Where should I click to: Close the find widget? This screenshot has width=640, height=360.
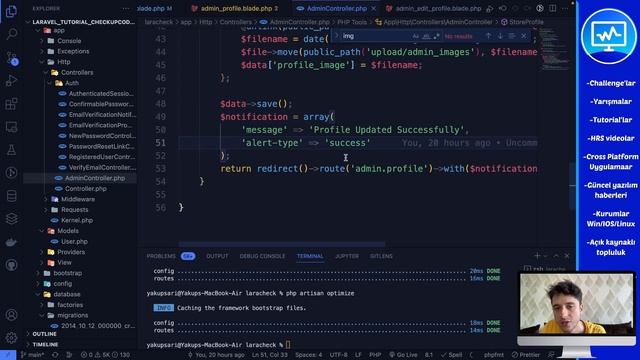[524, 36]
